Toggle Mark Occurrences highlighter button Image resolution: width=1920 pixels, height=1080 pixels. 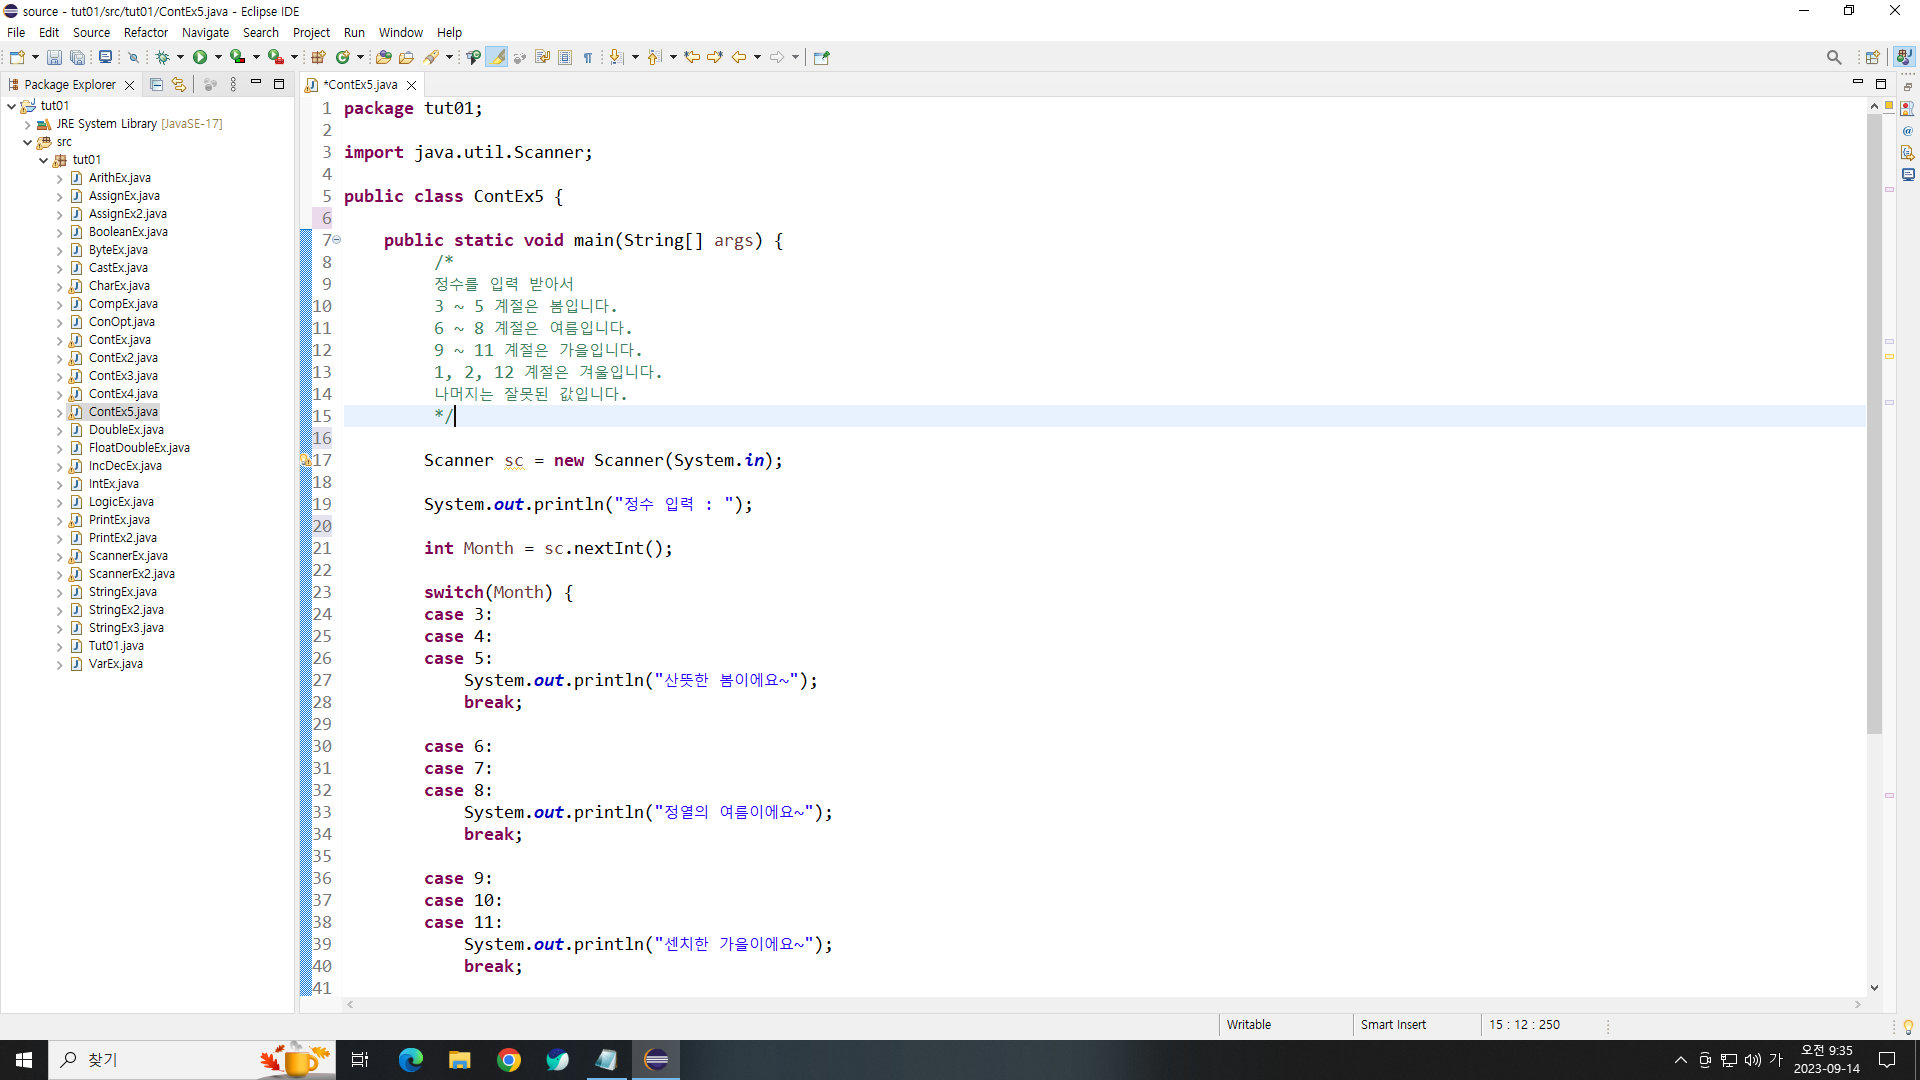(x=497, y=57)
